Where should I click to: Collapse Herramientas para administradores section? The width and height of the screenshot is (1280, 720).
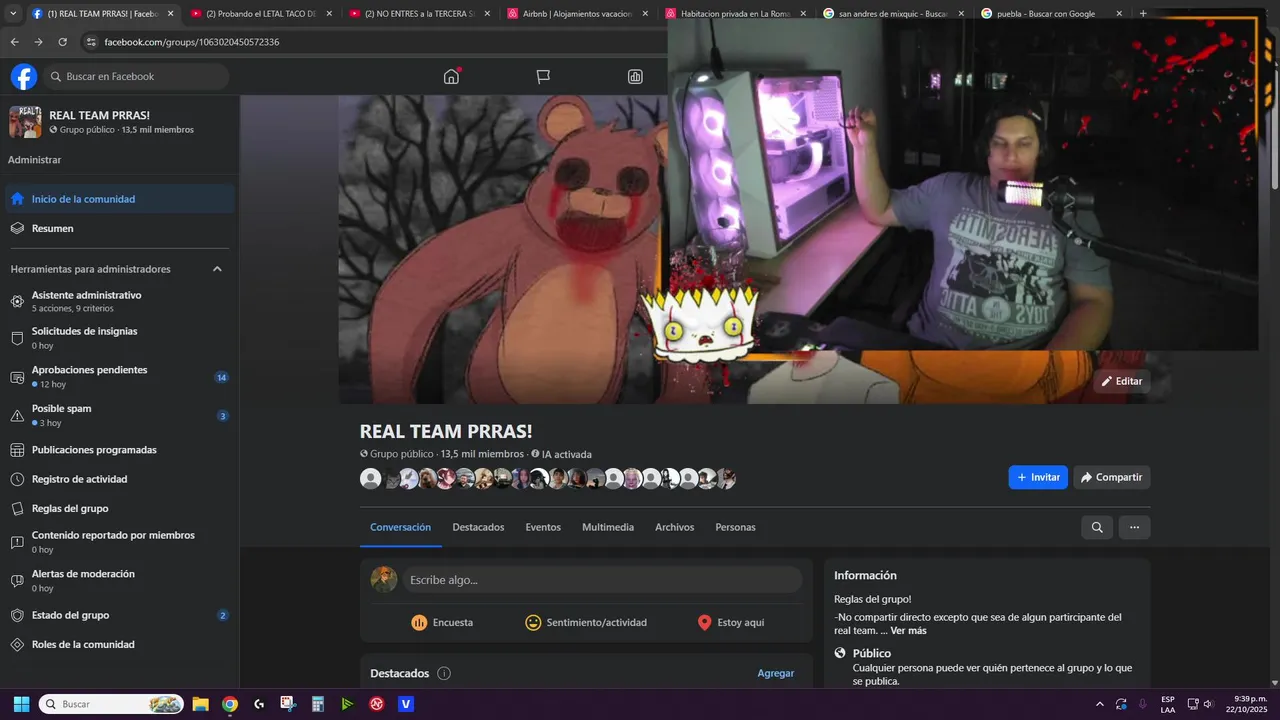[x=217, y=269]
